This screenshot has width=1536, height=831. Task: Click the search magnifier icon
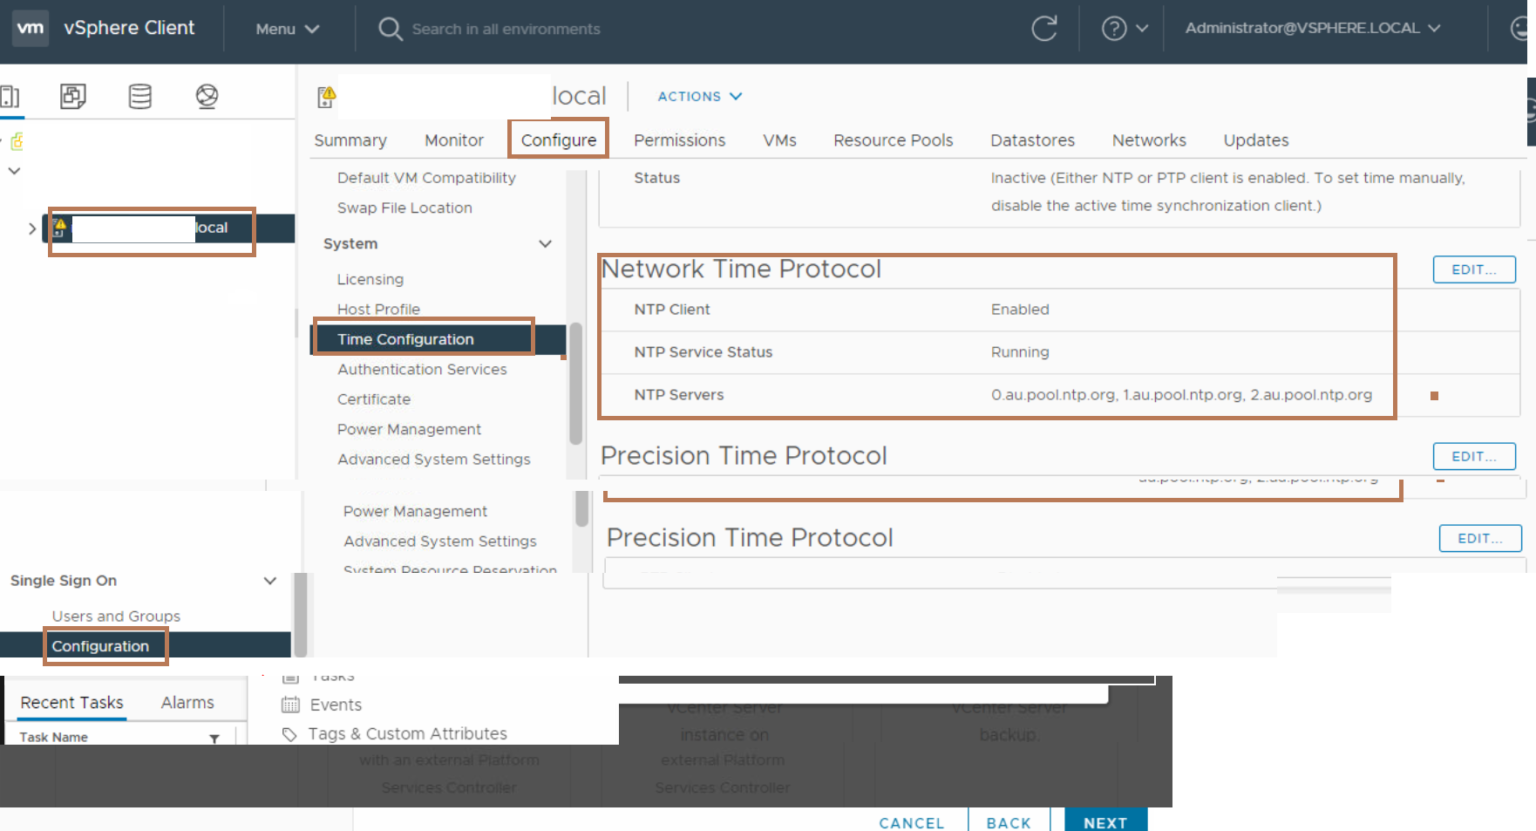point(390,28)
